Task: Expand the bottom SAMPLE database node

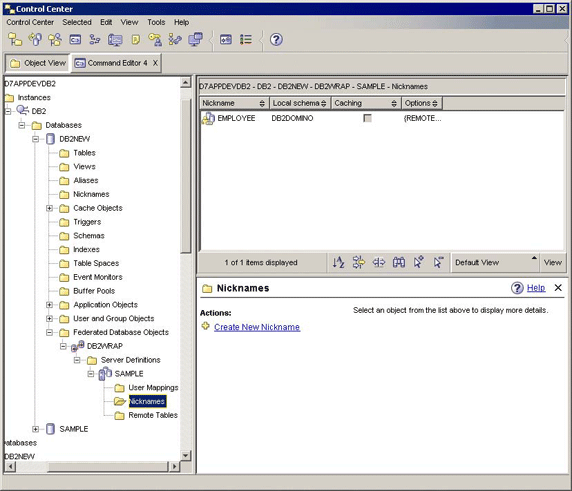Action: point(35,429)
